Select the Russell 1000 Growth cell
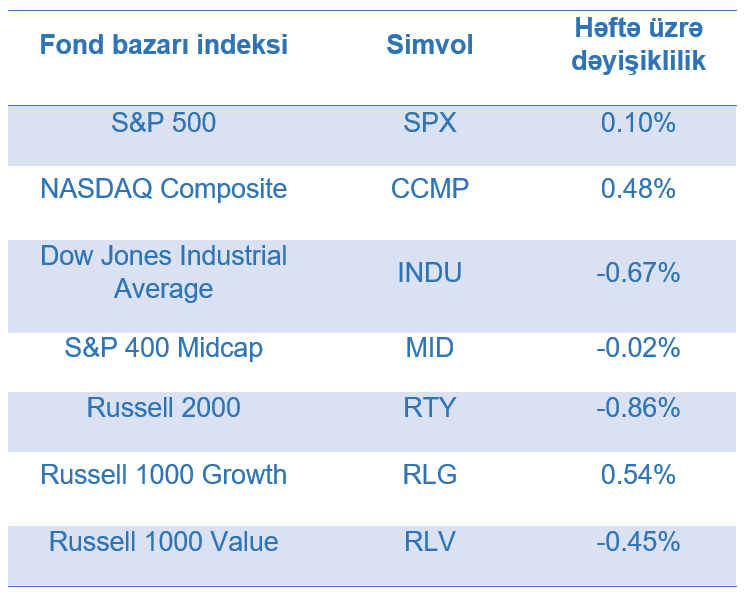744x594 pixels. (163, 474)
